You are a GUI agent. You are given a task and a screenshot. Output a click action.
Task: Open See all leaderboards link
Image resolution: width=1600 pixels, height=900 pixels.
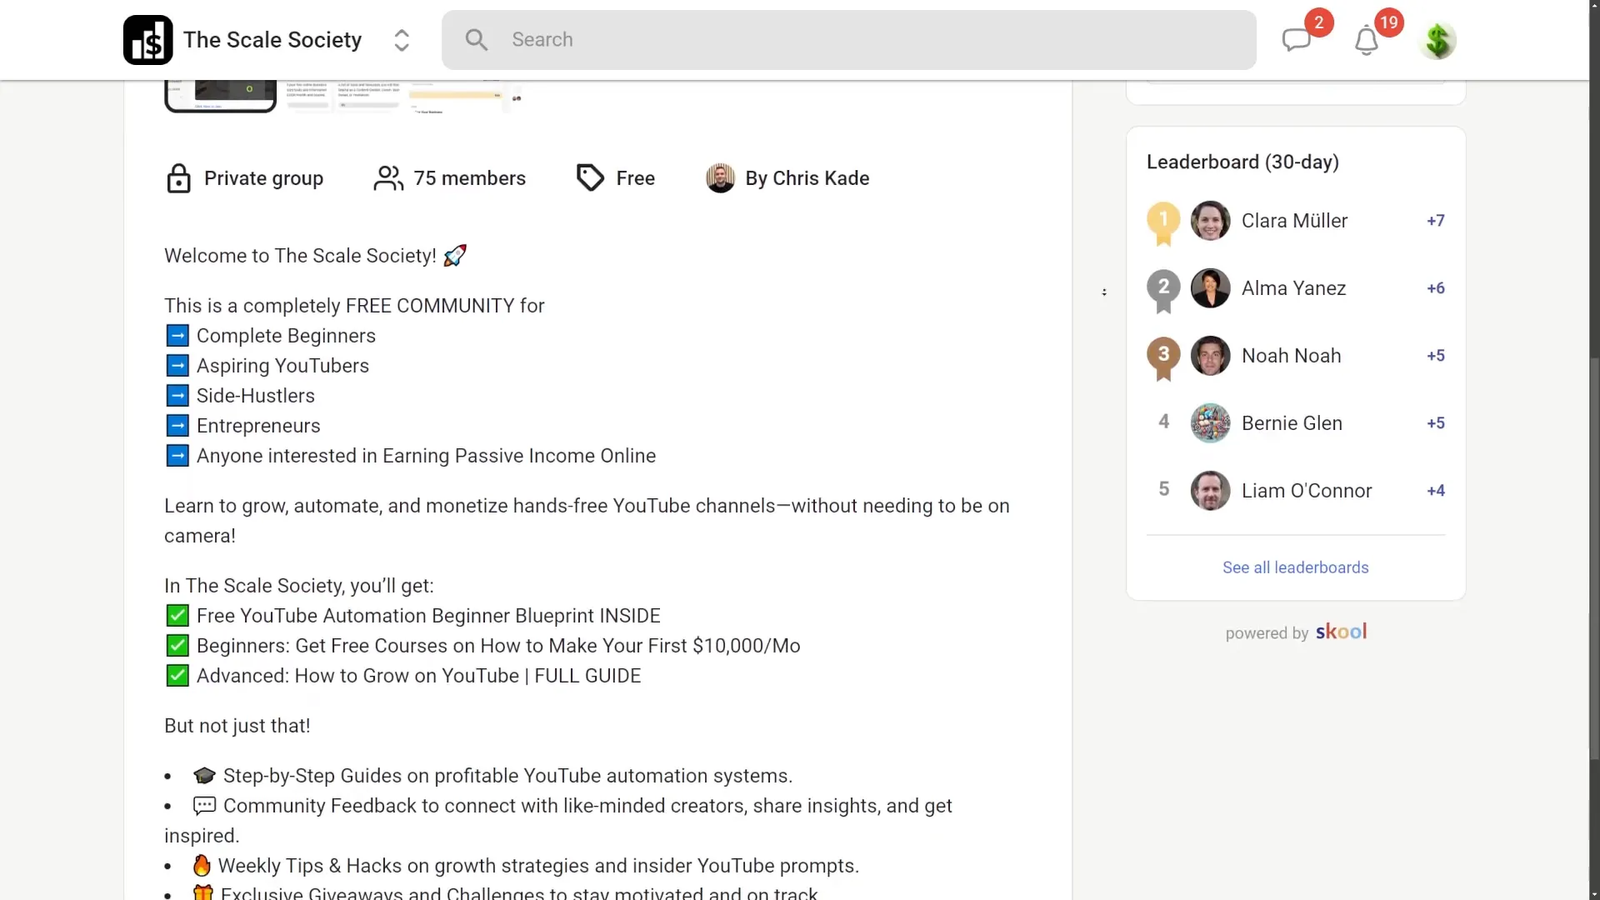pyautogui.click(x=1295, y=567)
